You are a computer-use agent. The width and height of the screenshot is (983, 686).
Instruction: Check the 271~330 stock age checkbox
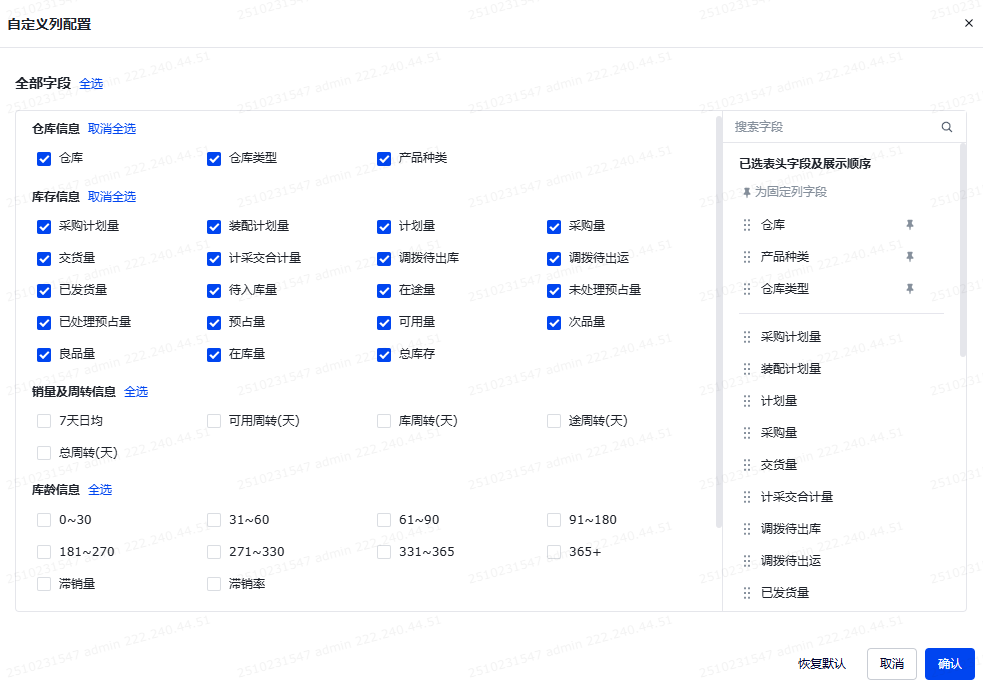(214, 552)
